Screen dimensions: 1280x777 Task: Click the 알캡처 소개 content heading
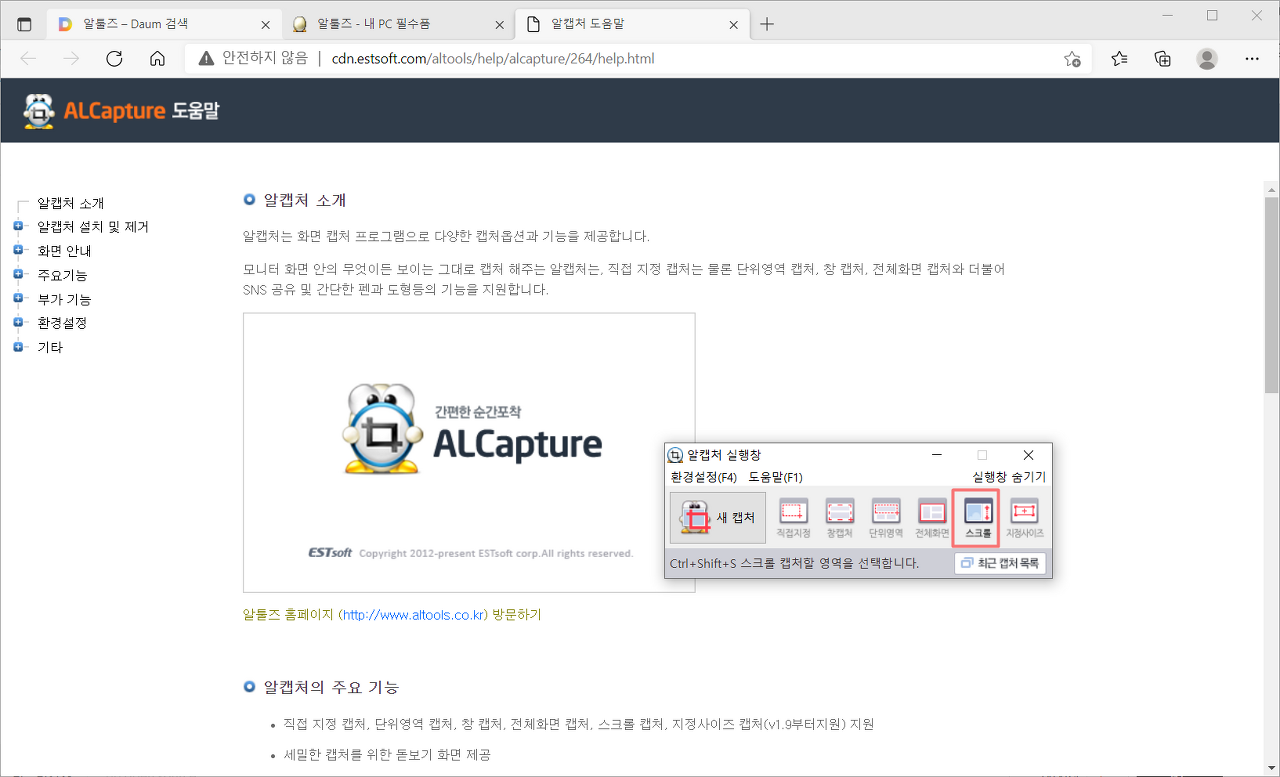(x=304, y=200)
